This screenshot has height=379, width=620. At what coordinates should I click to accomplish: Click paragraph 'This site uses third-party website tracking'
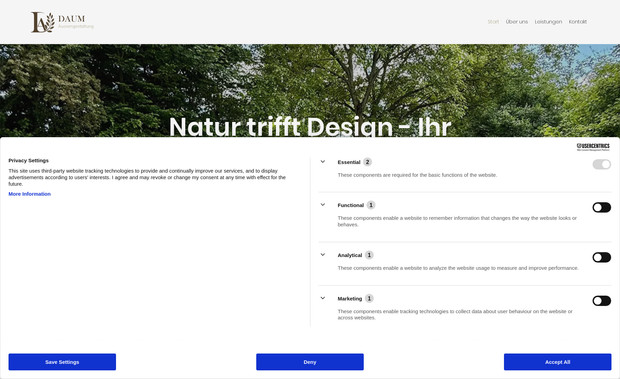147,177
